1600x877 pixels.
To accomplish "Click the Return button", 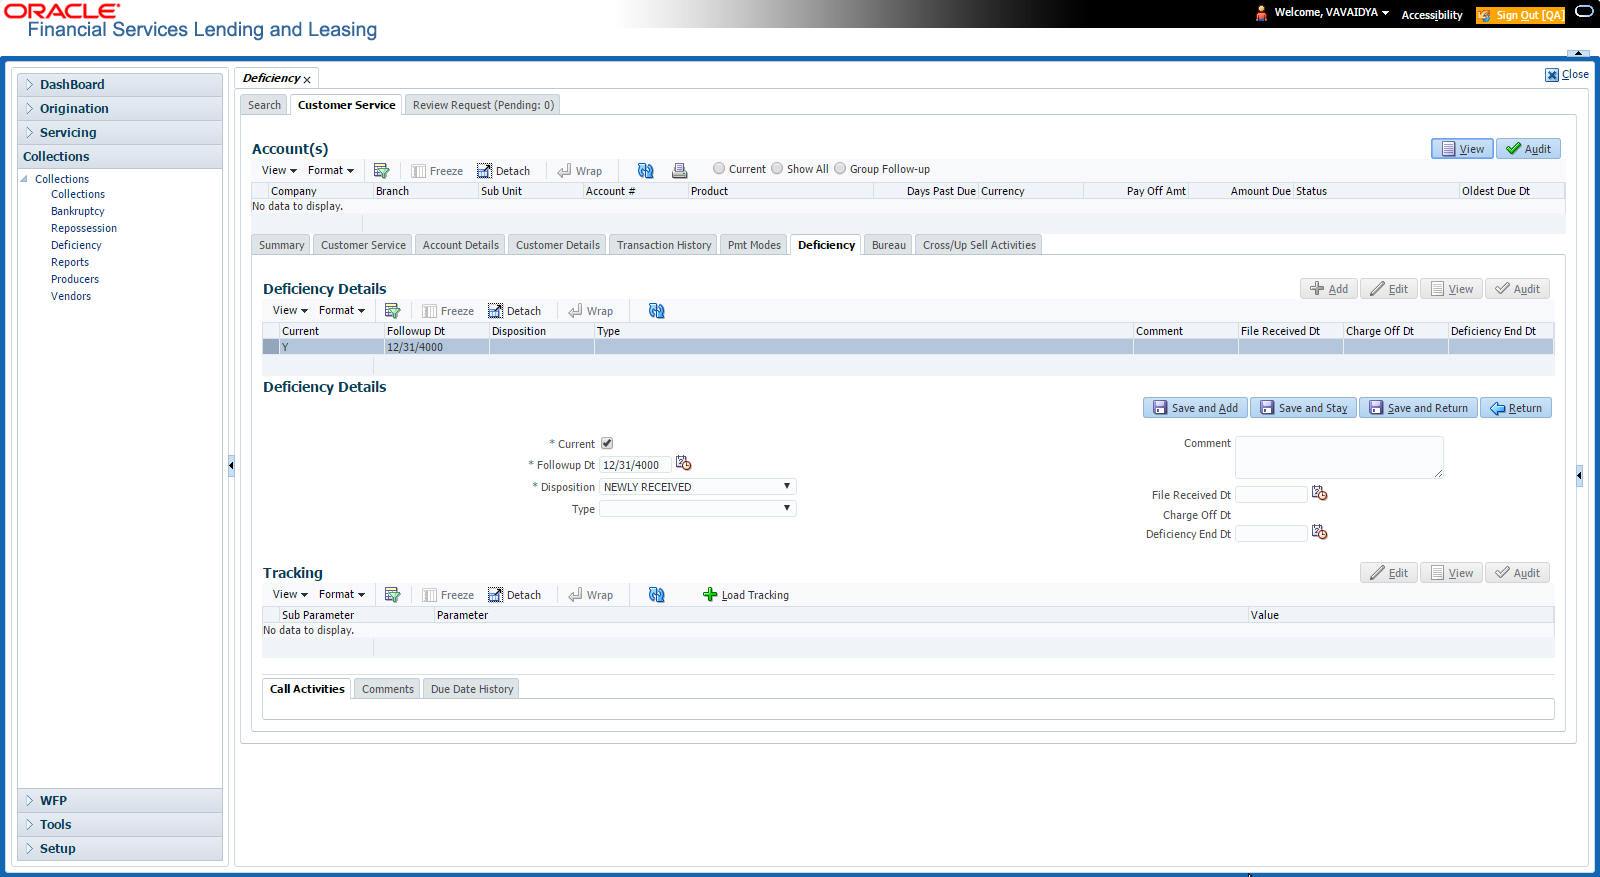I will [x=1516, y=408].
